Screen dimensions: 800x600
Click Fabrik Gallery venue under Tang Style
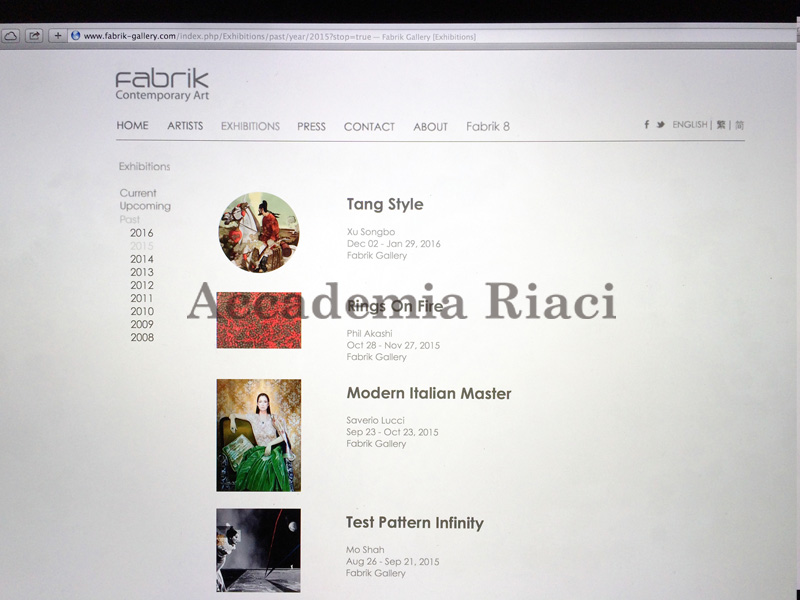tap(377, 256)
